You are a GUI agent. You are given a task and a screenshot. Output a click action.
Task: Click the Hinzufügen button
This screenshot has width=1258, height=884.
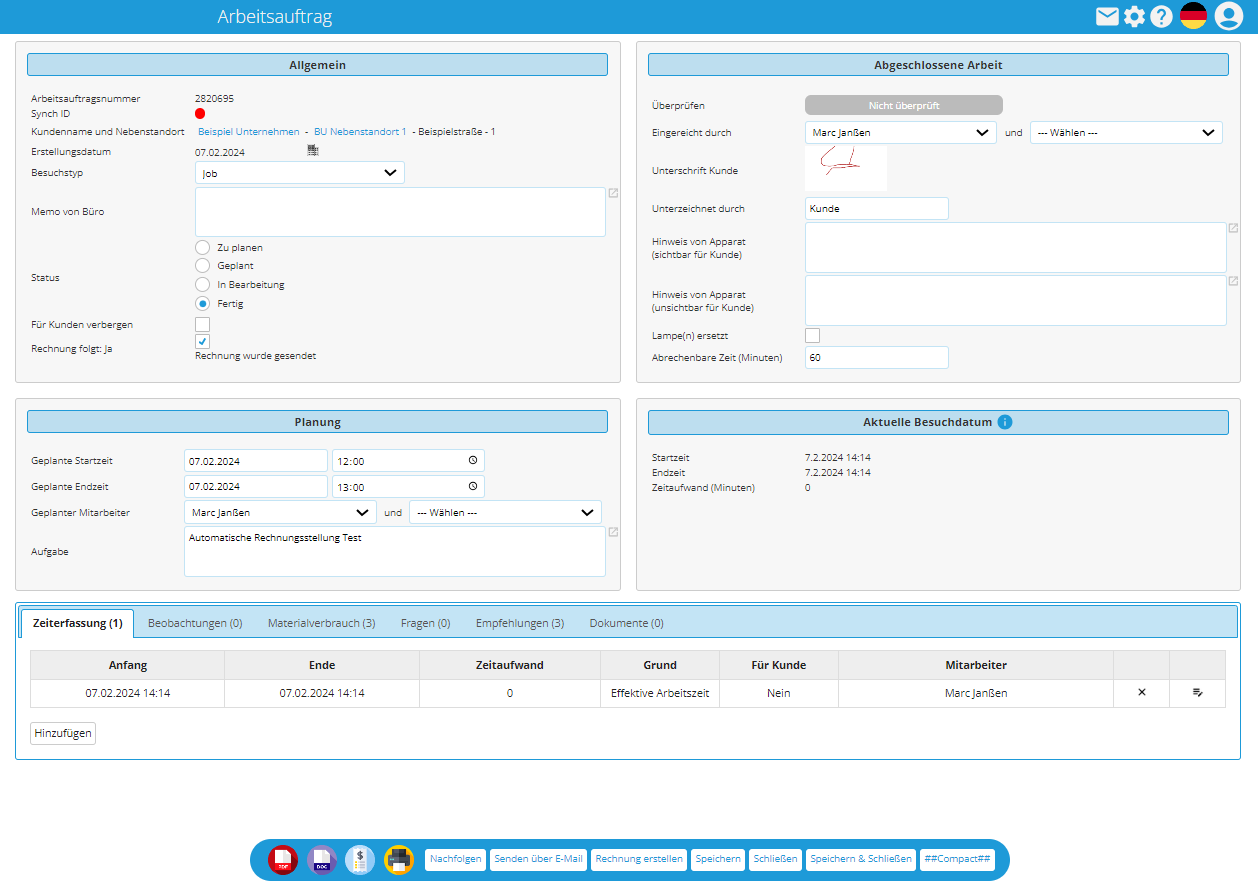tap(63, 733)
